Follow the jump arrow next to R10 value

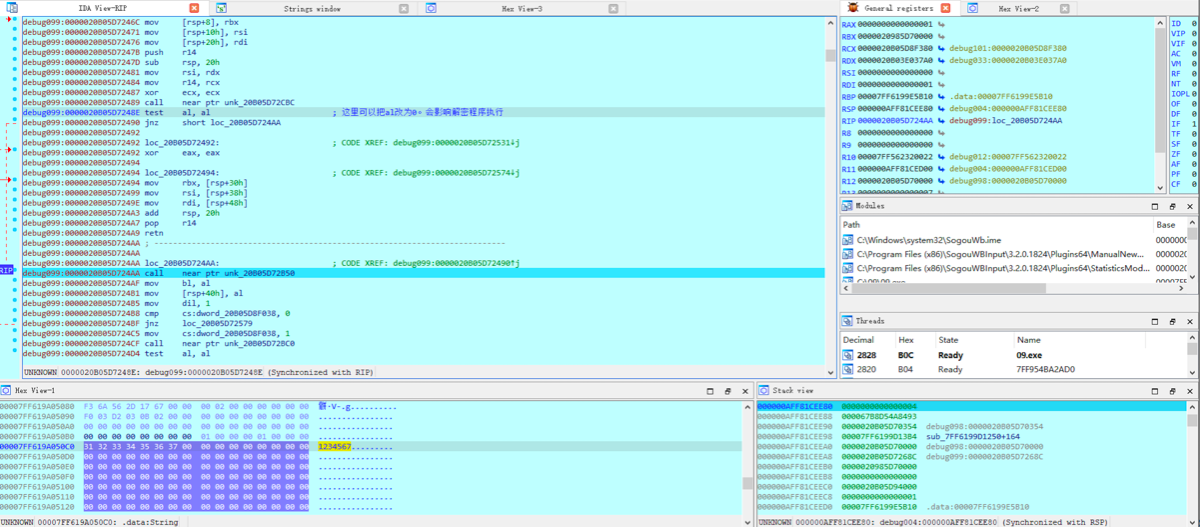click(x=941, y=156)
